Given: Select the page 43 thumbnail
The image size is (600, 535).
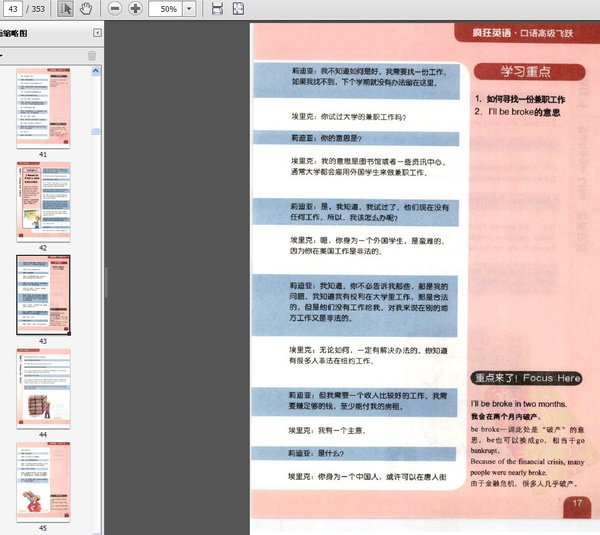Looking at the screenshot, I should (43, 295).
